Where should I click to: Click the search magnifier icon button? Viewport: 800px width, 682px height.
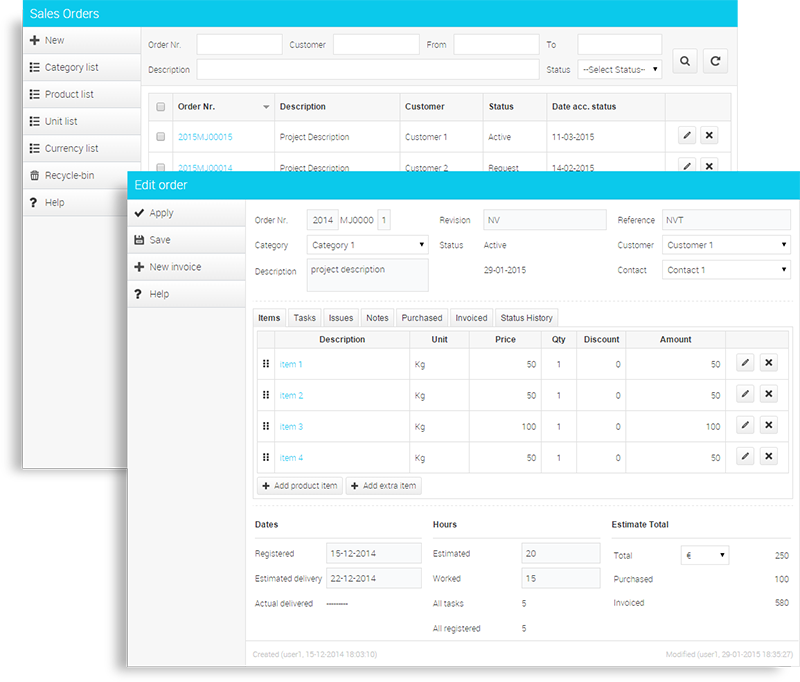tap(685, 61)
